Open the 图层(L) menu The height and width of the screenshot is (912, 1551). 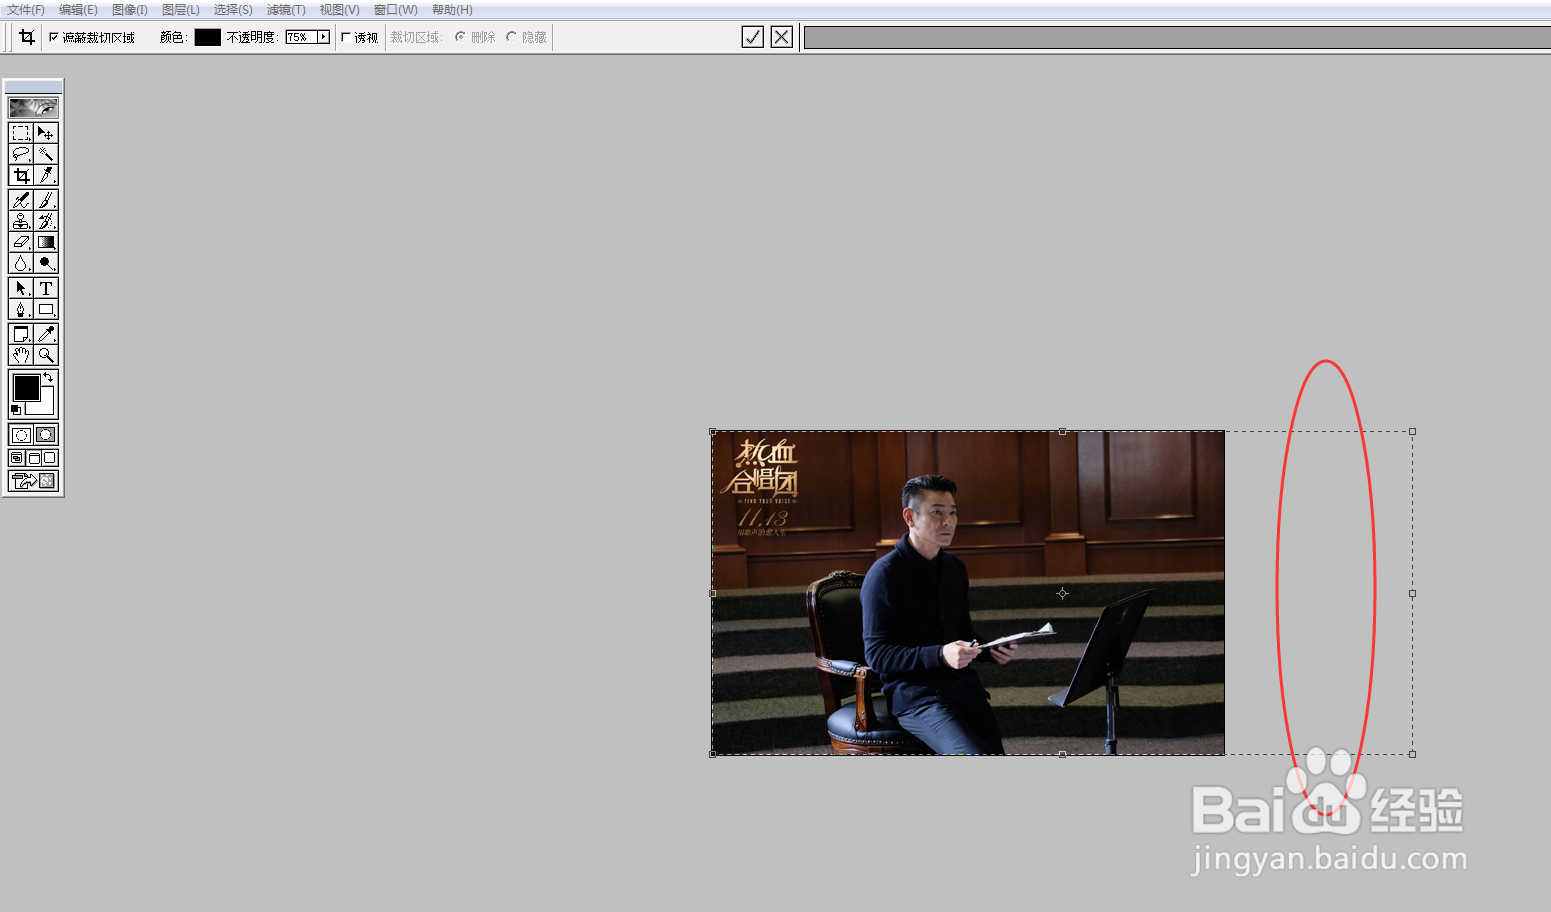point(181,10)
